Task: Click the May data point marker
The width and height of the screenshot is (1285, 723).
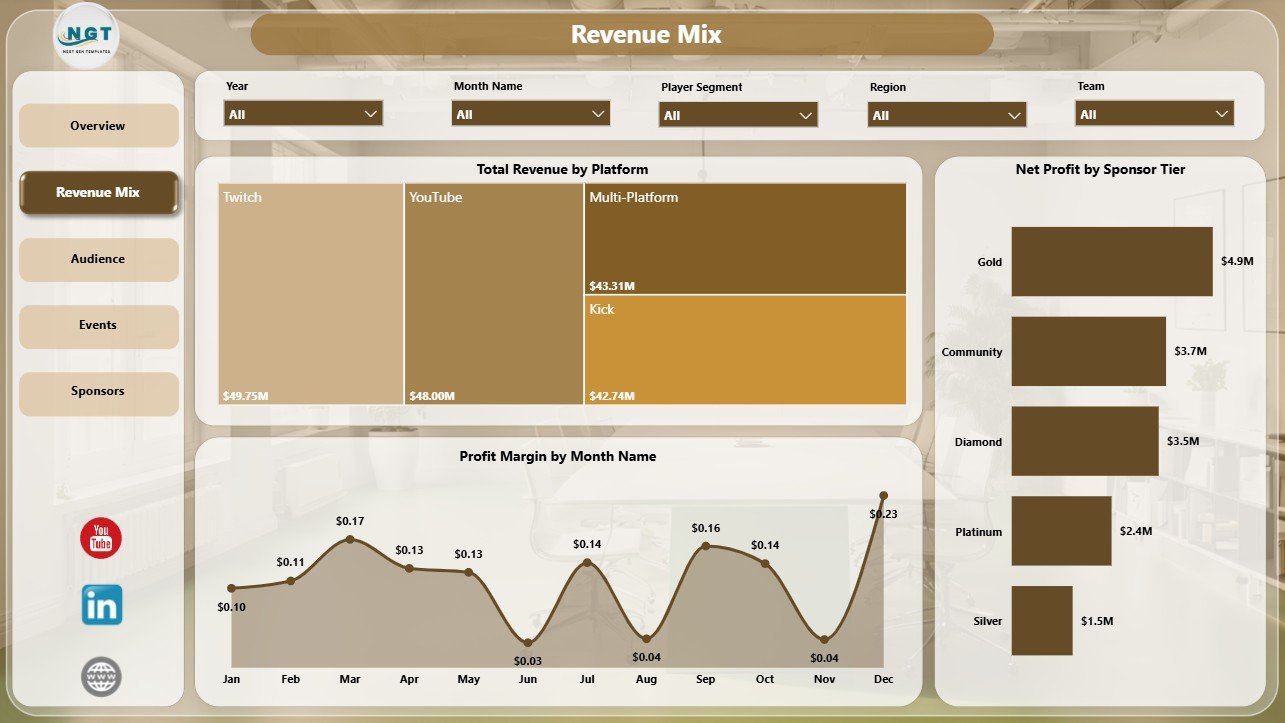Action: 469,572
